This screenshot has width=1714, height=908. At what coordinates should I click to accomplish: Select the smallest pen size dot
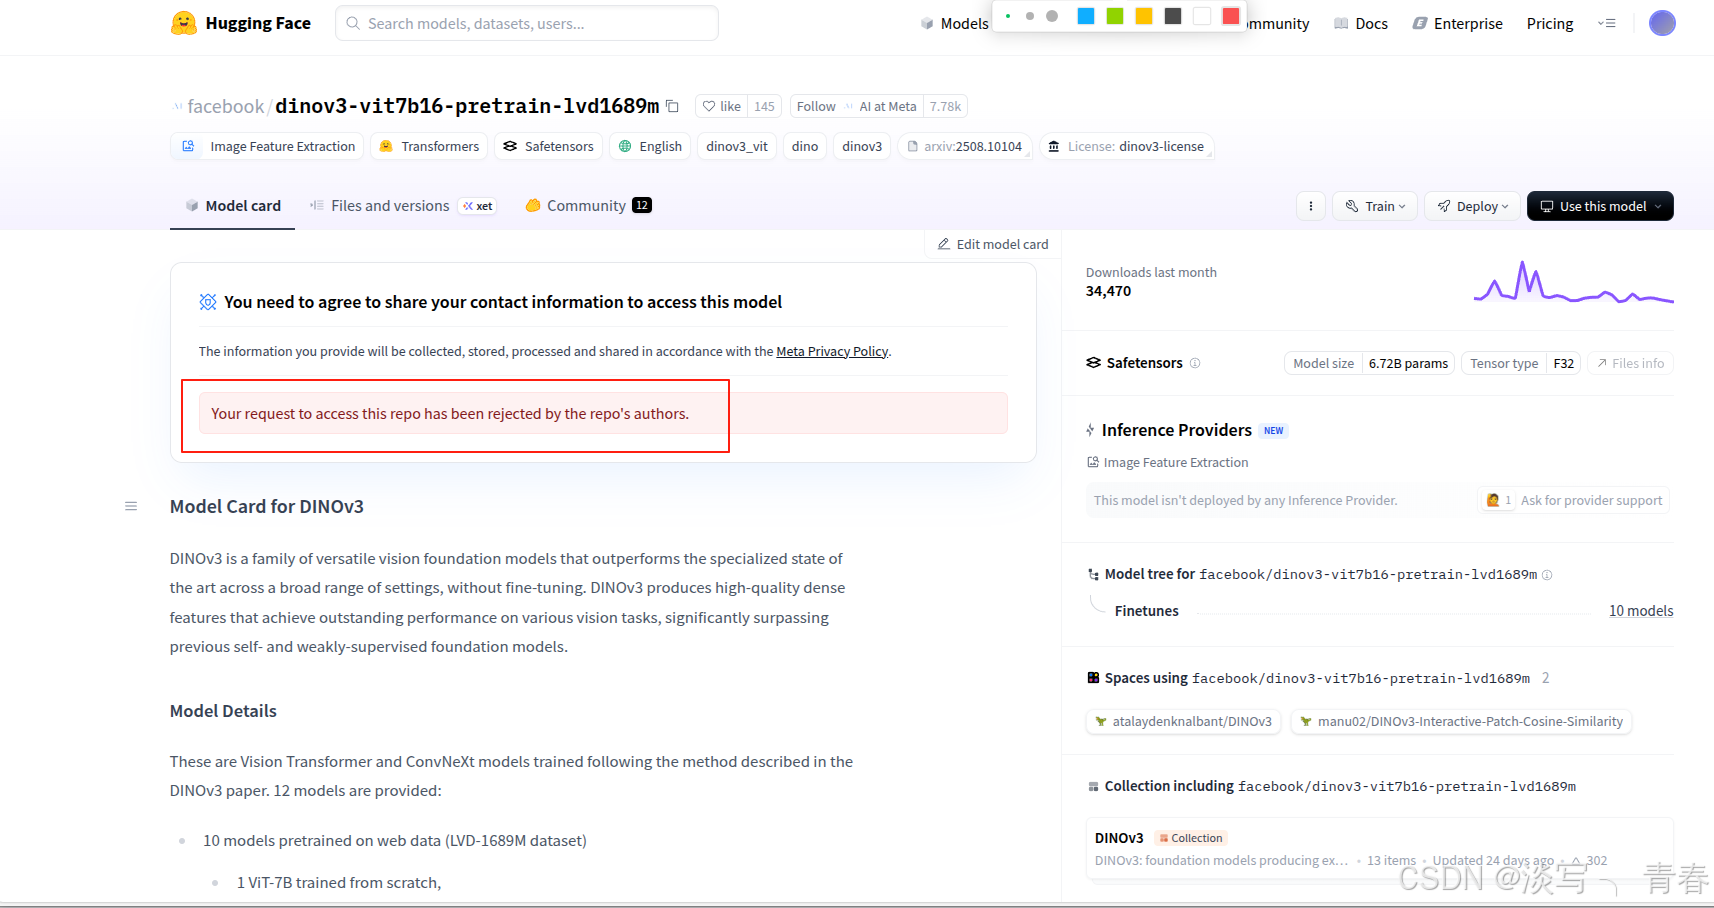tap(1008, 16)
